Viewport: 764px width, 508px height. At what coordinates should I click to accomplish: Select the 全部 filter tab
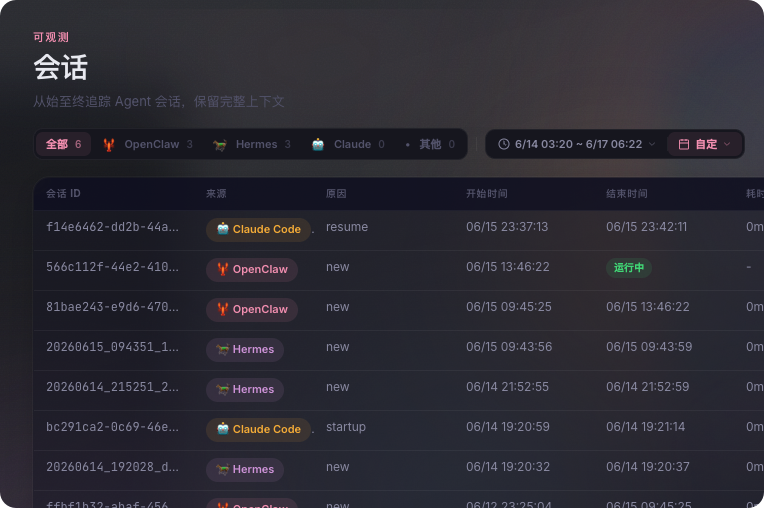(x=63, y=144)
